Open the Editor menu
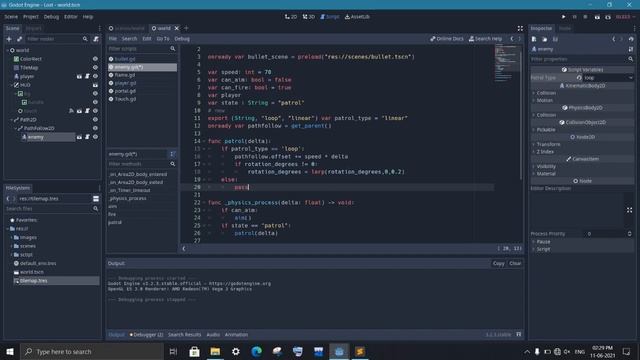 [71, 17]
